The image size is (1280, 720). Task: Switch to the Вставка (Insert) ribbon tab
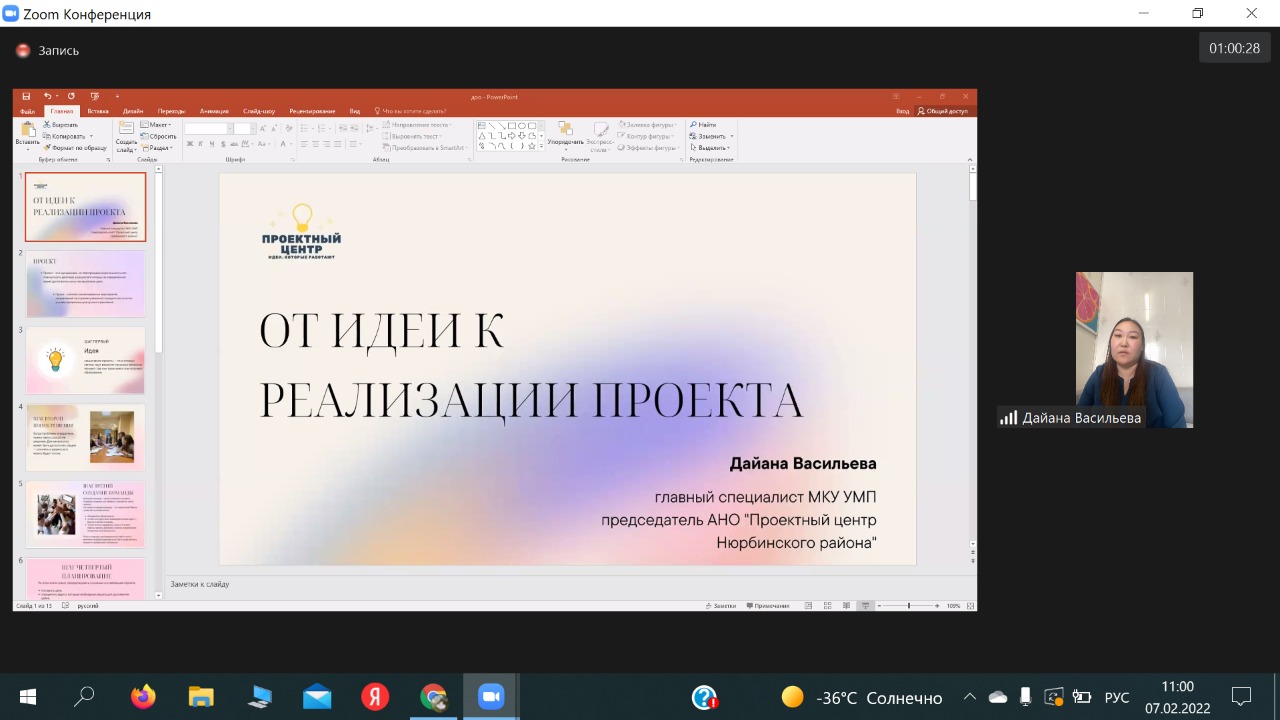(x=98, y=111)
